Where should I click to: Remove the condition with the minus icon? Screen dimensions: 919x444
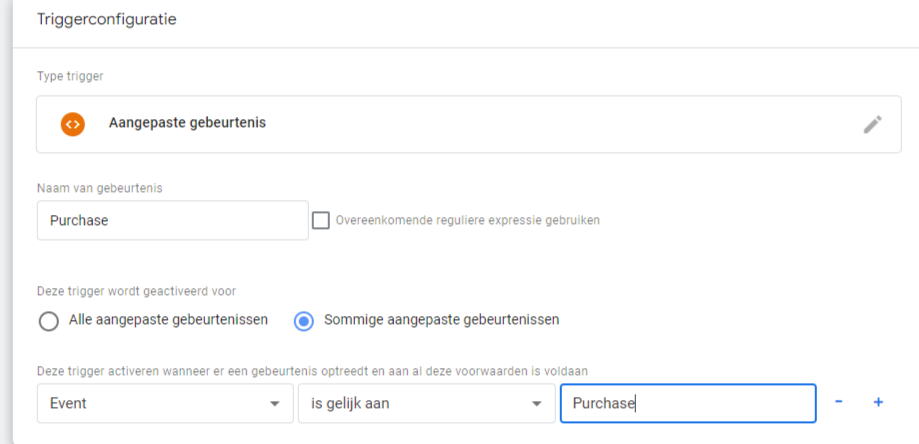[839, 402]
